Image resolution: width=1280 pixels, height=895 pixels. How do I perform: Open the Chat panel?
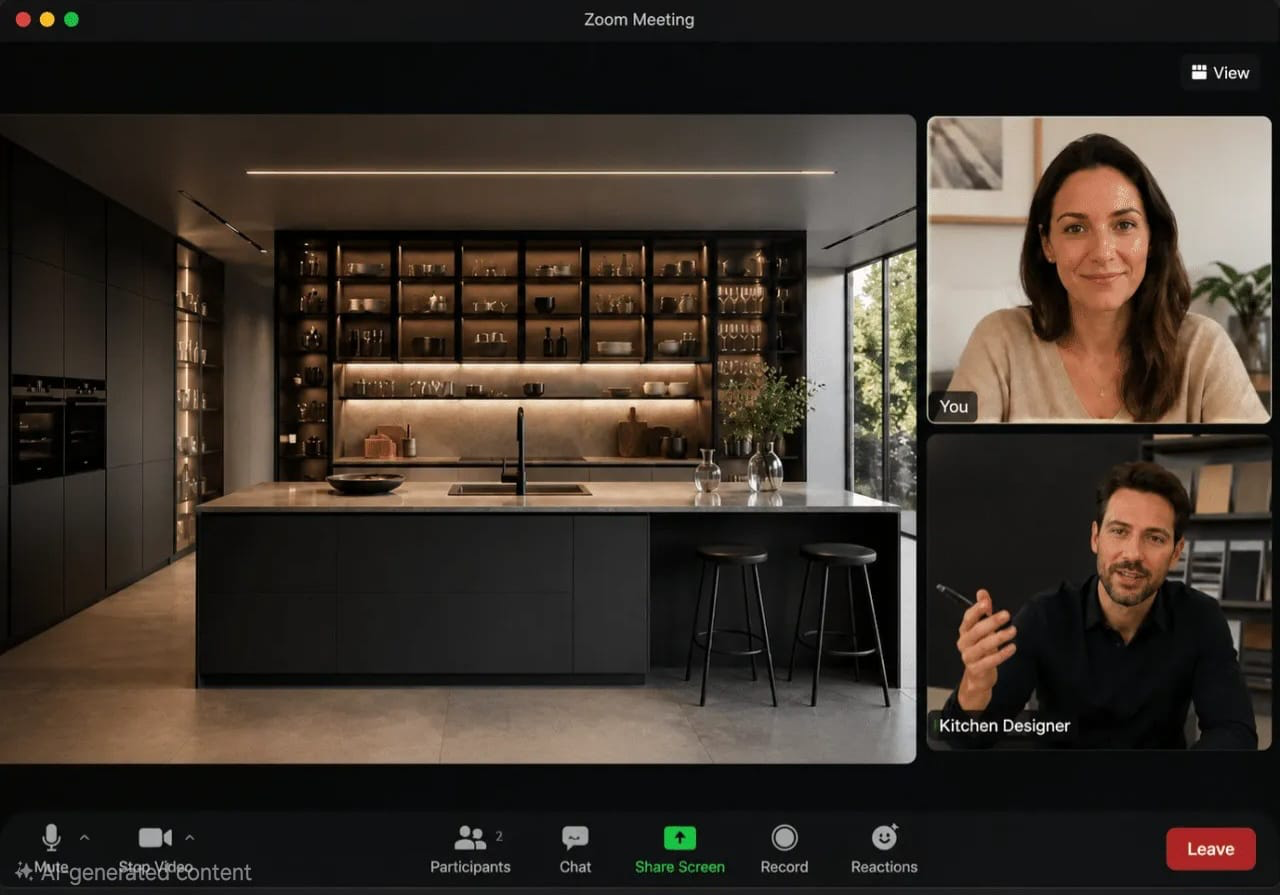tap(575, 849)
